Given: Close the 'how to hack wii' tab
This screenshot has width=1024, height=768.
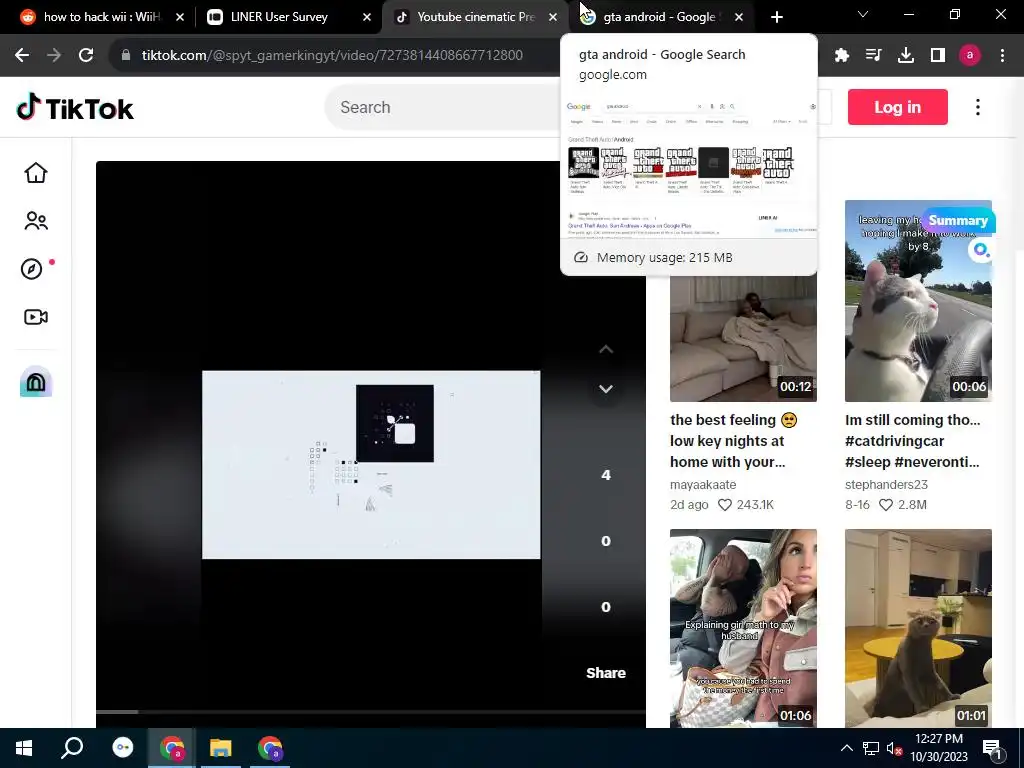Looking at the screenshot, I should point(180,17).
